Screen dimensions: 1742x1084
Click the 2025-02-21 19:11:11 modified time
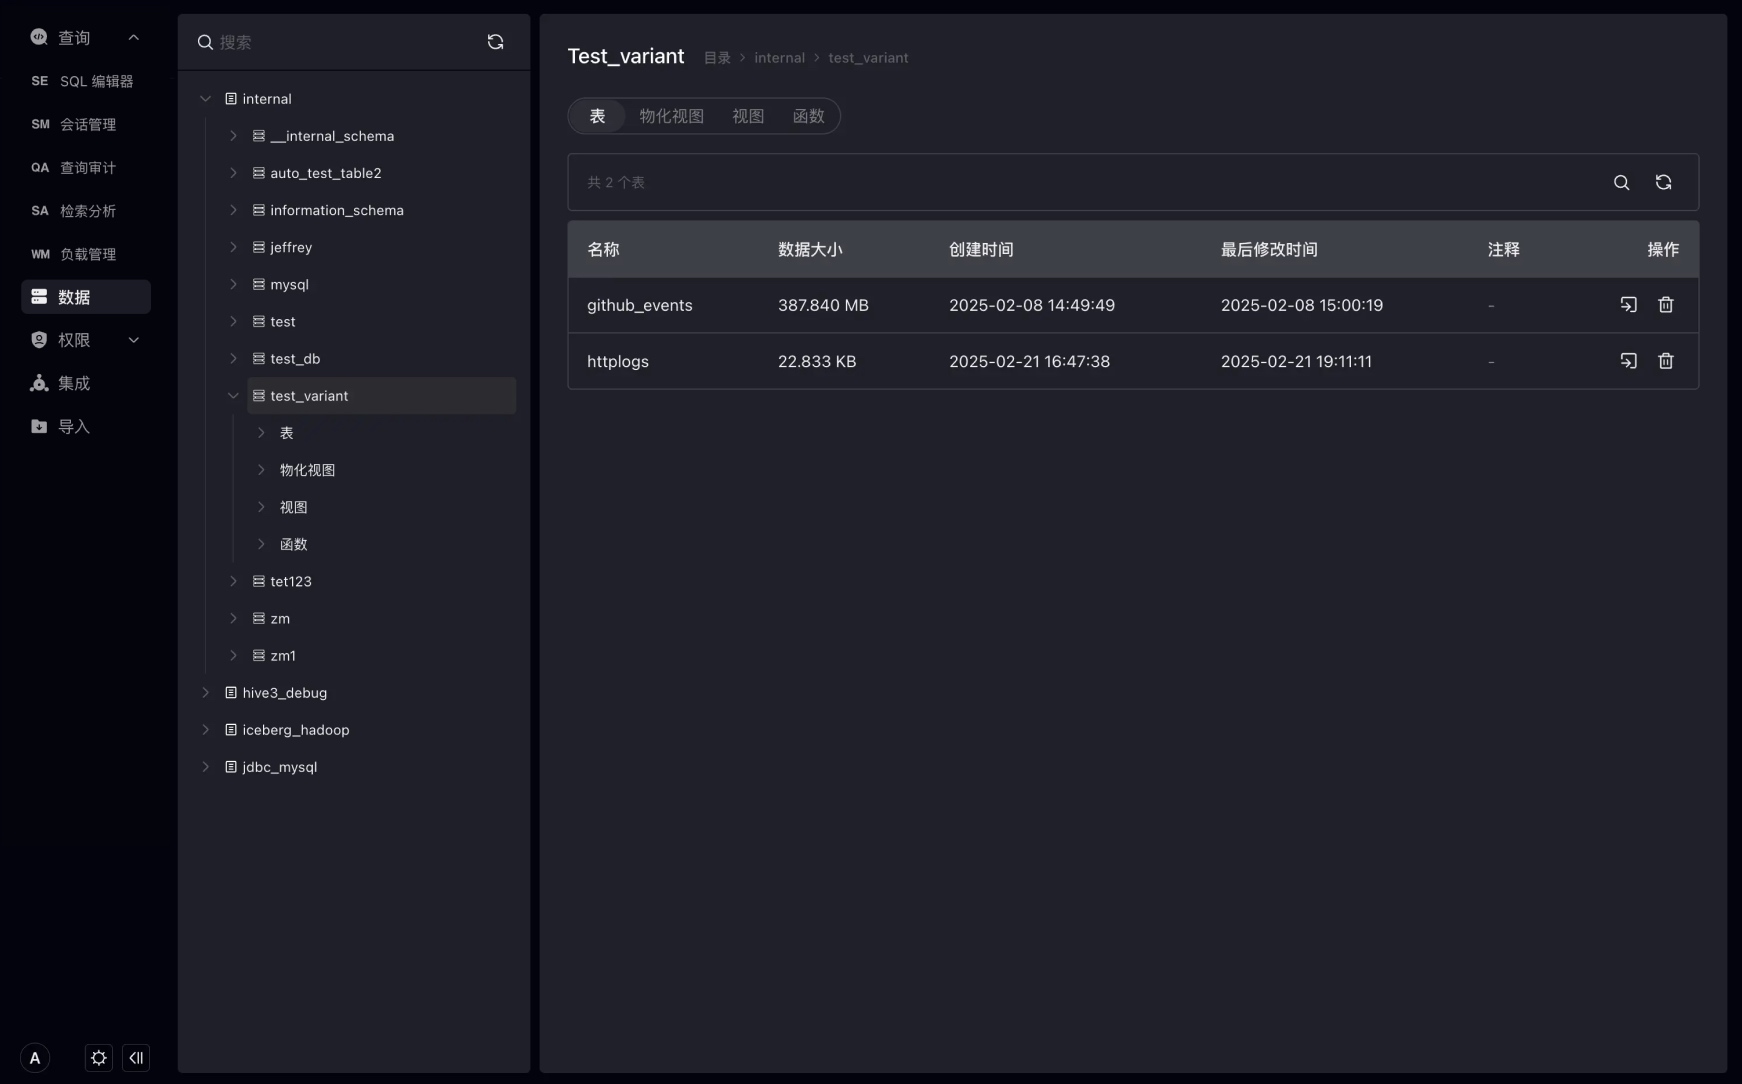(1296, 361)
